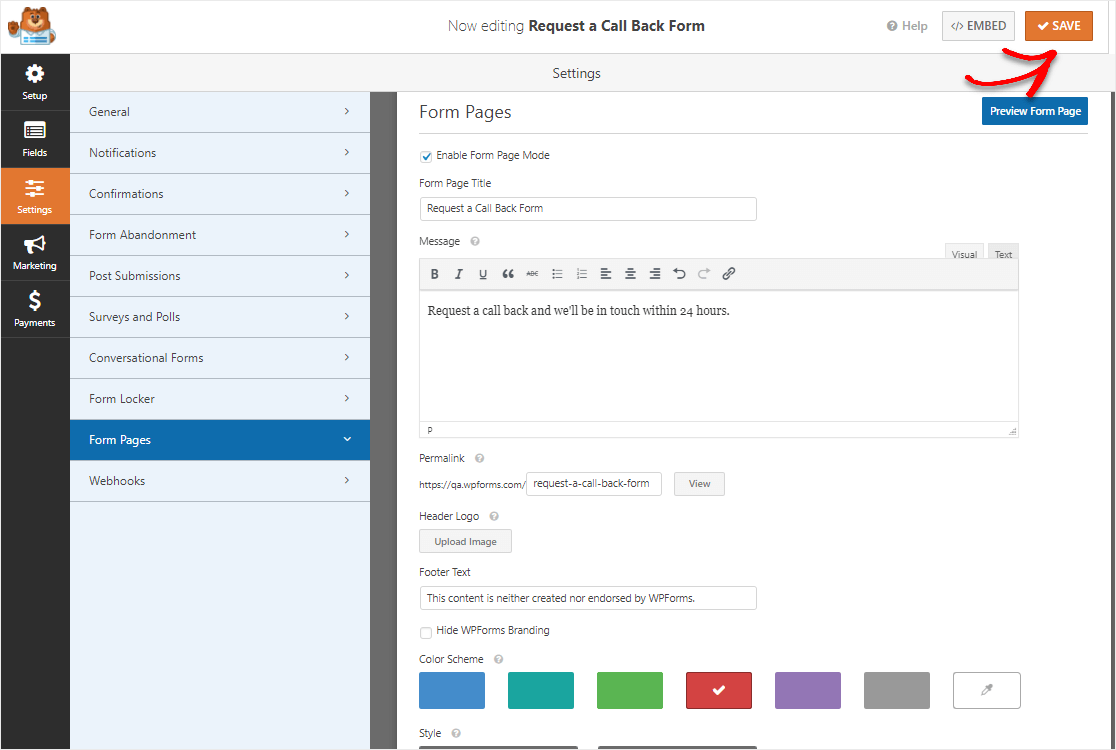Choose the green color scheme
1116x750 pixels.
(x=630, y=690)
